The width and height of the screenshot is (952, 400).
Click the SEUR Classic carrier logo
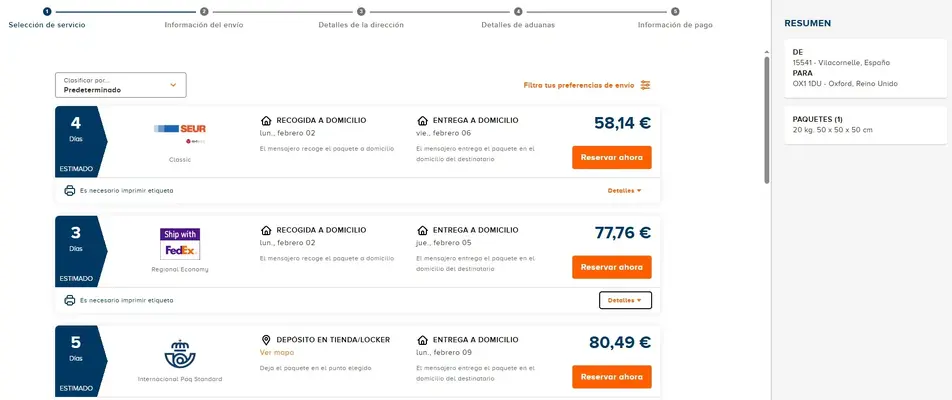click(x=180, y=132)
